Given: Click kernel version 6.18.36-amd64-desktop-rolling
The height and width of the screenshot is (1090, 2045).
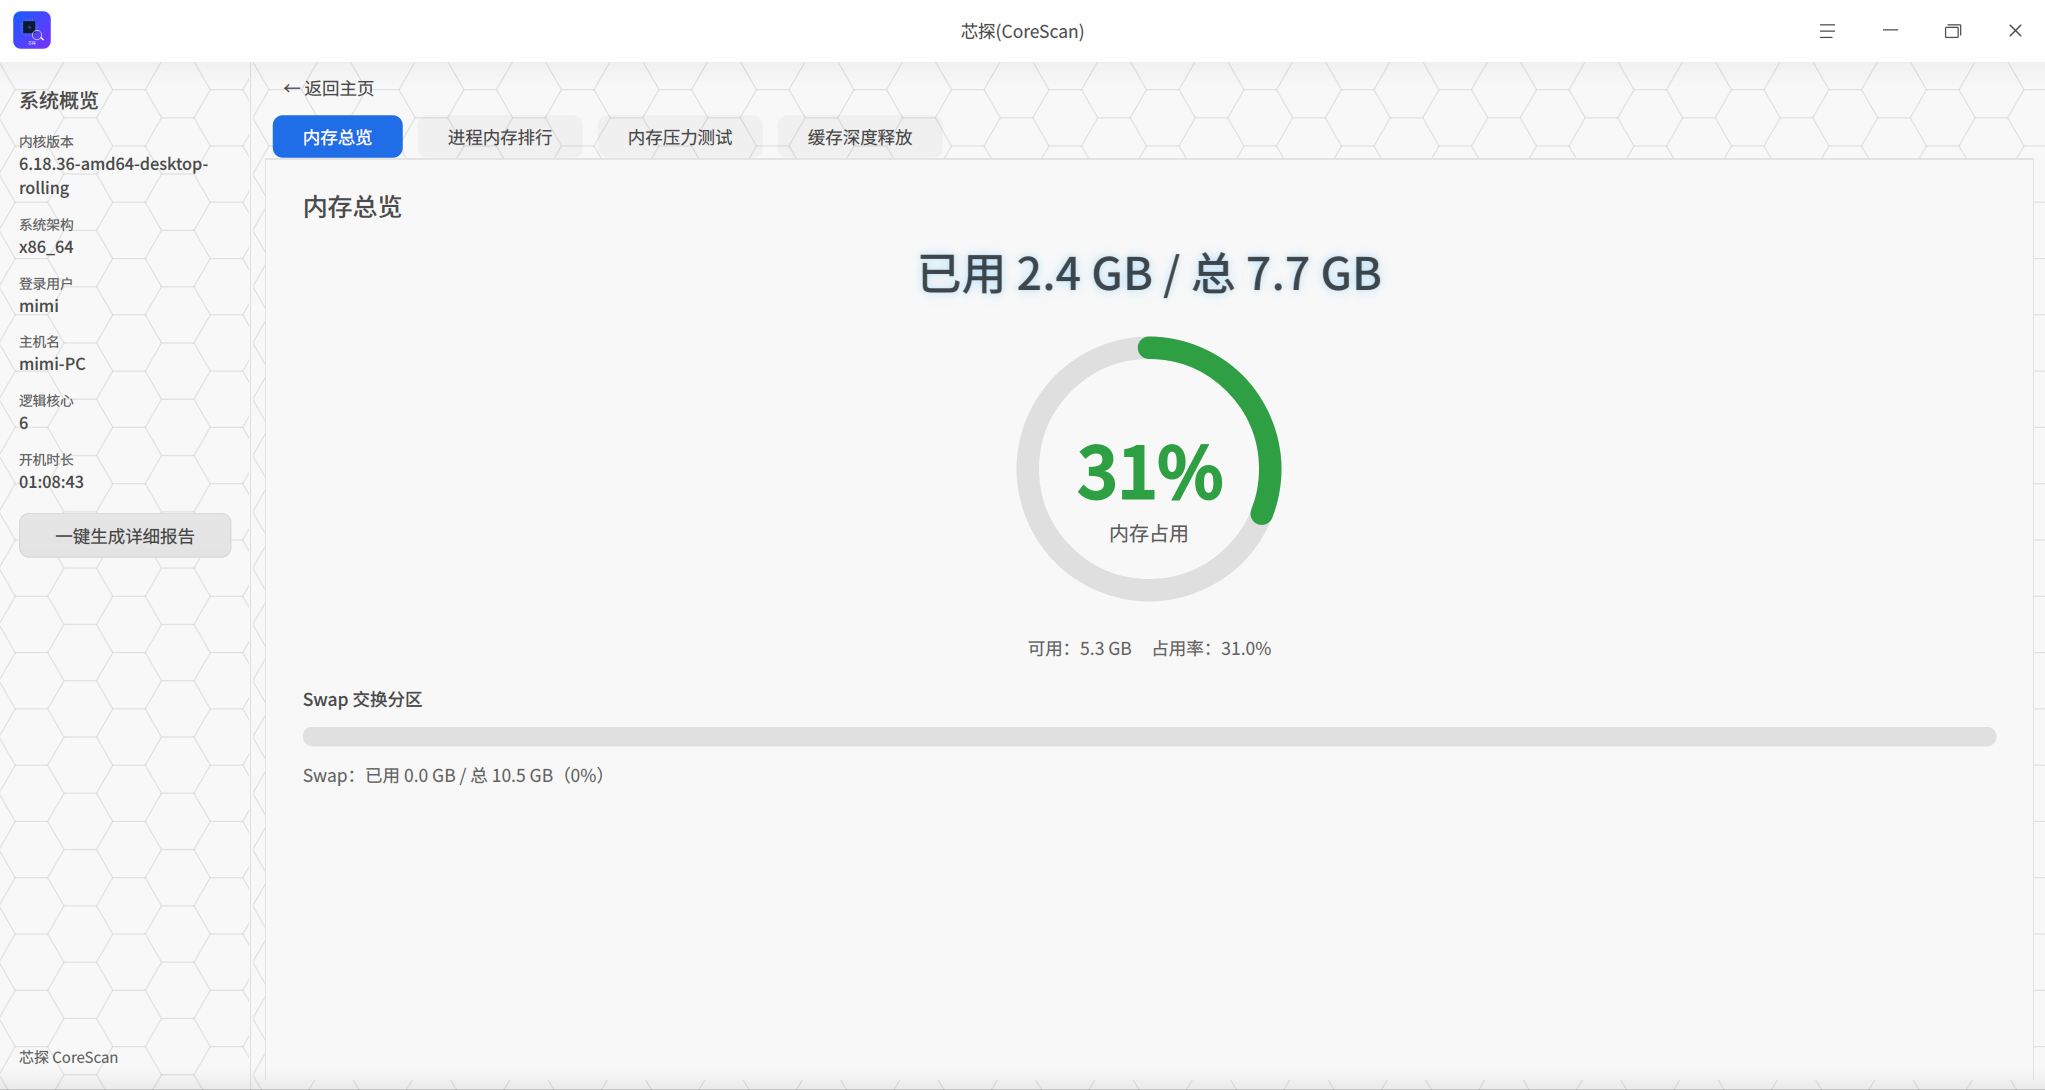Looking at the screenshot, I should coord(113,176).
